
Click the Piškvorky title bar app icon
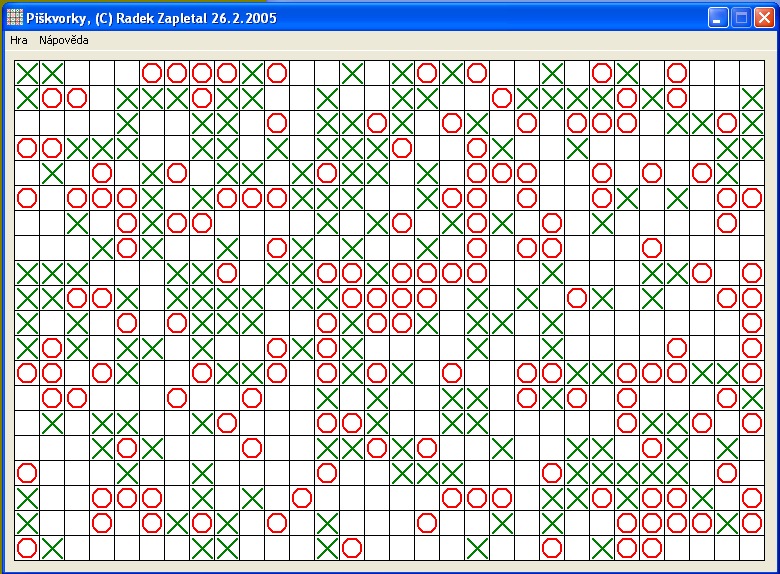pyautogui.click(x=15, y=18)
